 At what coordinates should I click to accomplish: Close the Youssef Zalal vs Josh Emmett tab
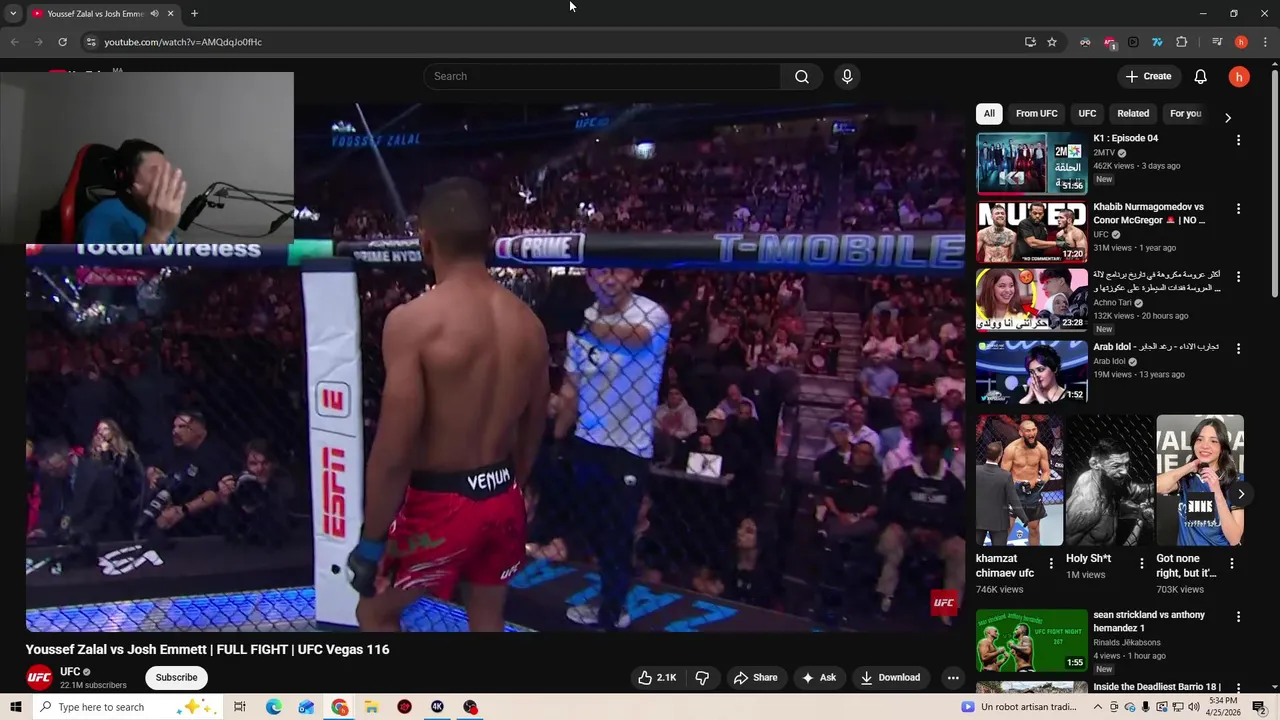tap(171, 14)
